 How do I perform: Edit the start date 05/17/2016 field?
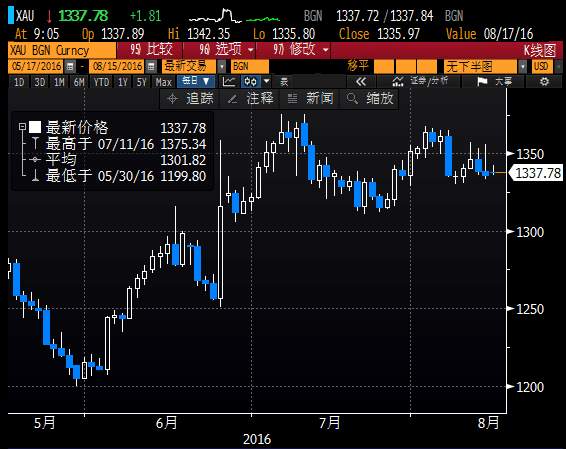[x=36, y=66]
